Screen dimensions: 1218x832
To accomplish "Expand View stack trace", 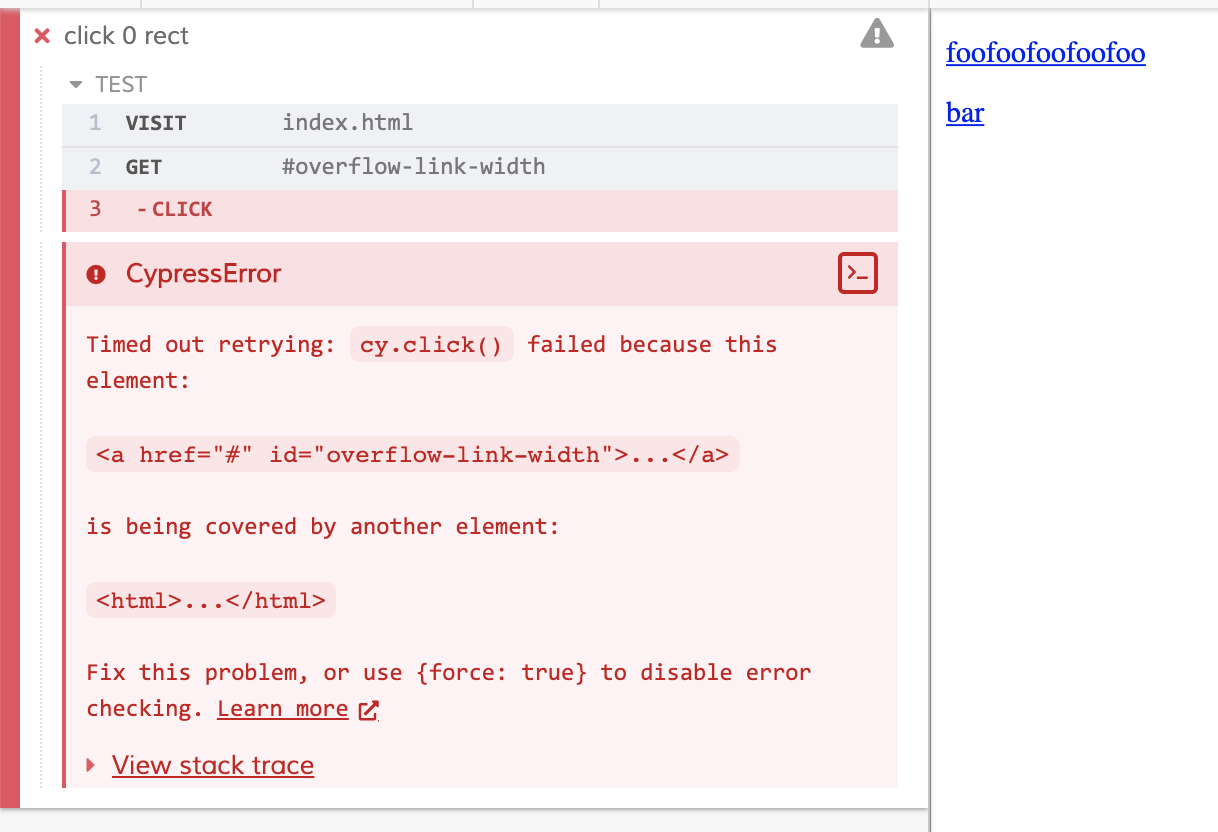I will 213,765.
